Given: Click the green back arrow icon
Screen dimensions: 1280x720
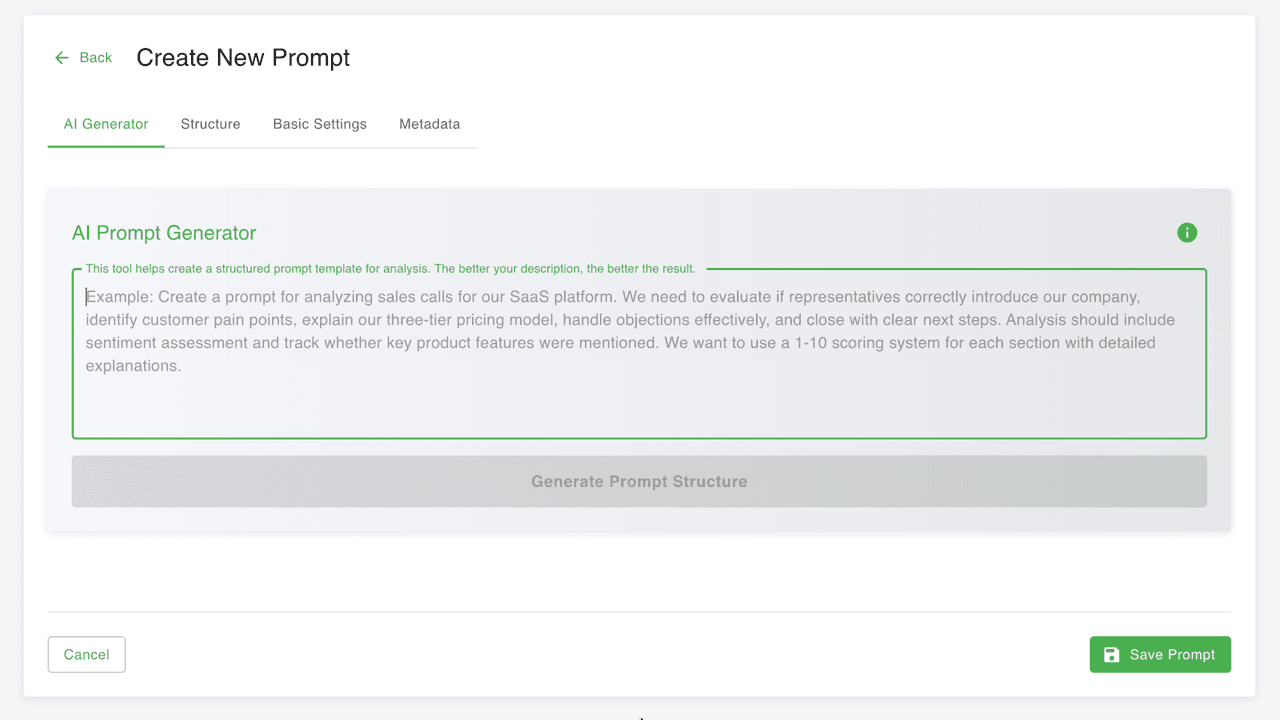Looking at the screenshot, I should click(61, 57).
